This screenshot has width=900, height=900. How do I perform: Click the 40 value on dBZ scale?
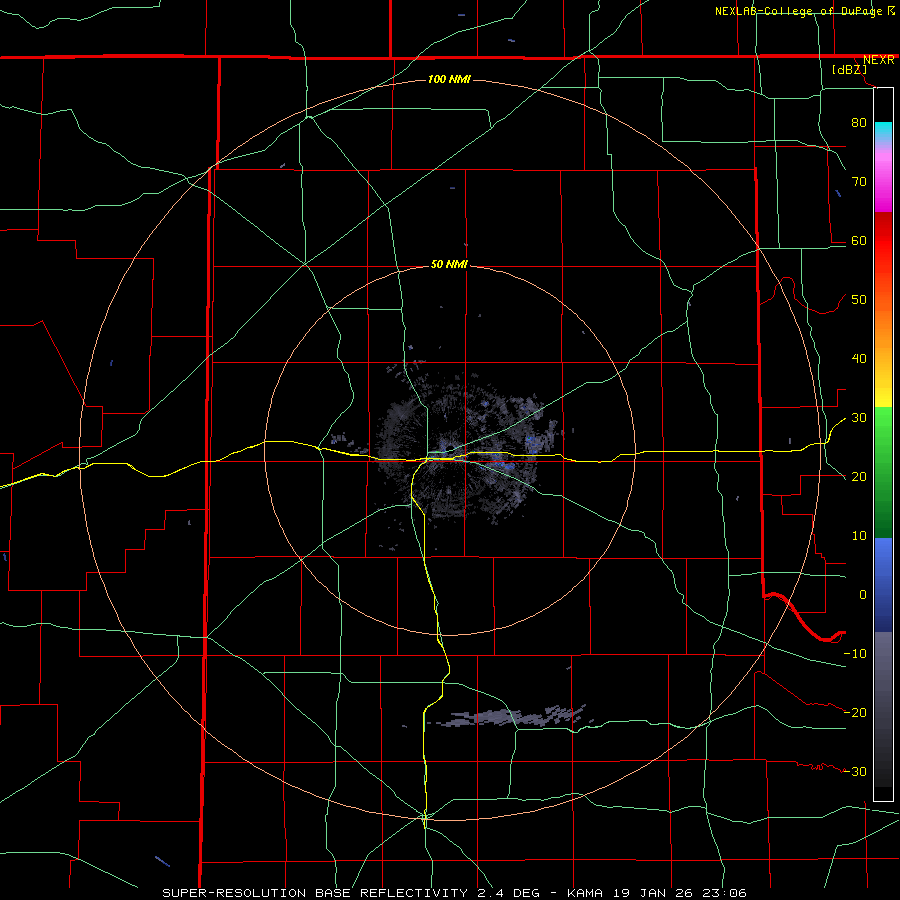(859, 359)
